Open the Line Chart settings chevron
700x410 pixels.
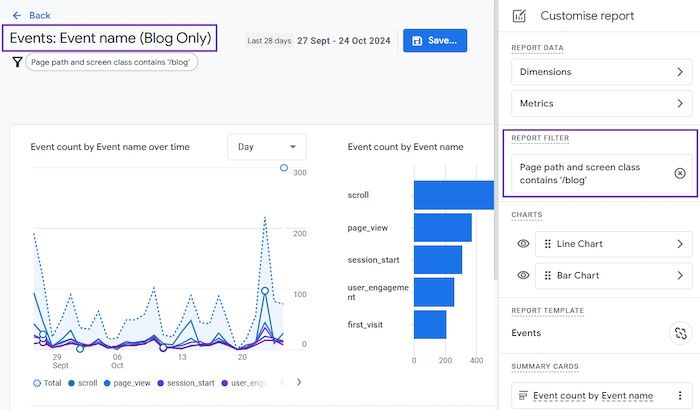click(x=680, y=244)
